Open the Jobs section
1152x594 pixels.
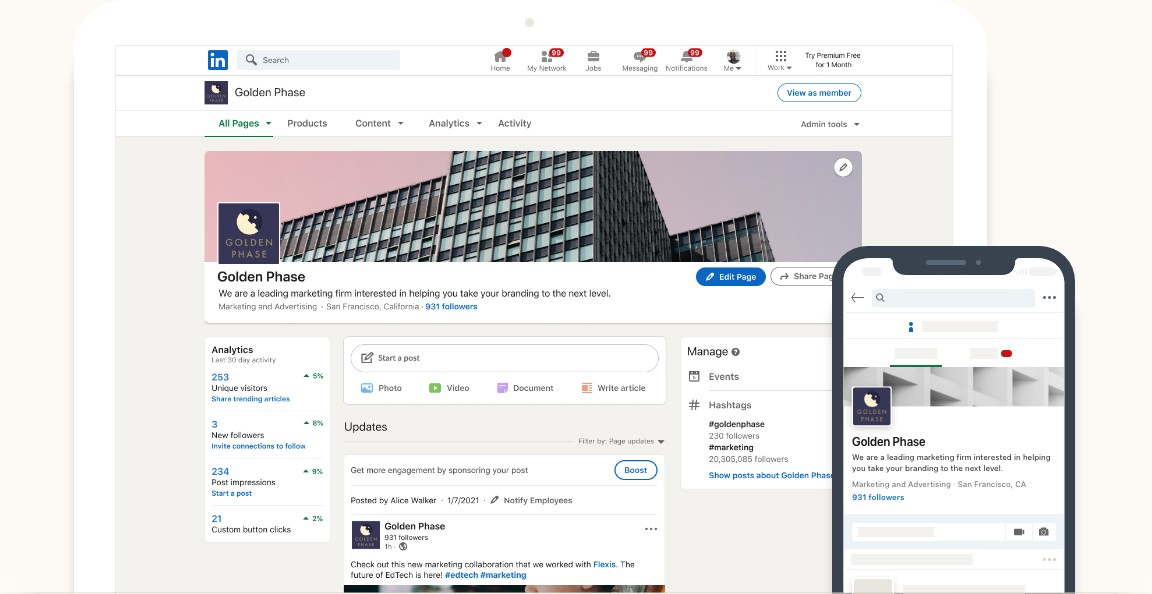[593, 60]
